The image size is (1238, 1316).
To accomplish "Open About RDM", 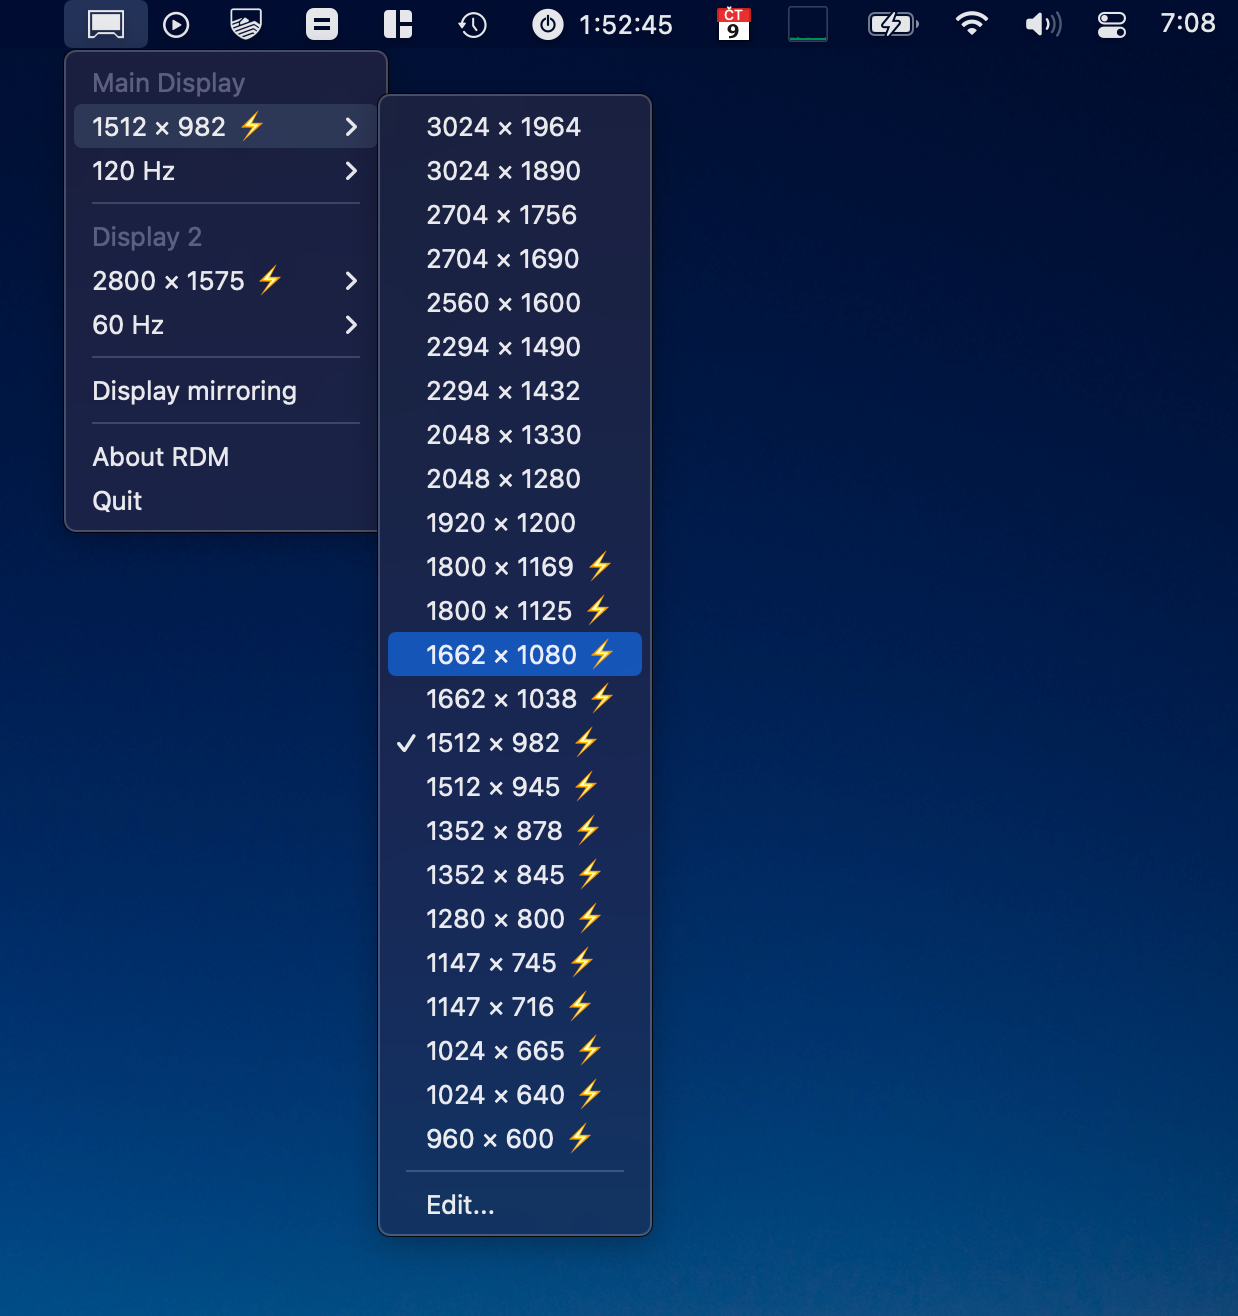I will click(225, 457).
